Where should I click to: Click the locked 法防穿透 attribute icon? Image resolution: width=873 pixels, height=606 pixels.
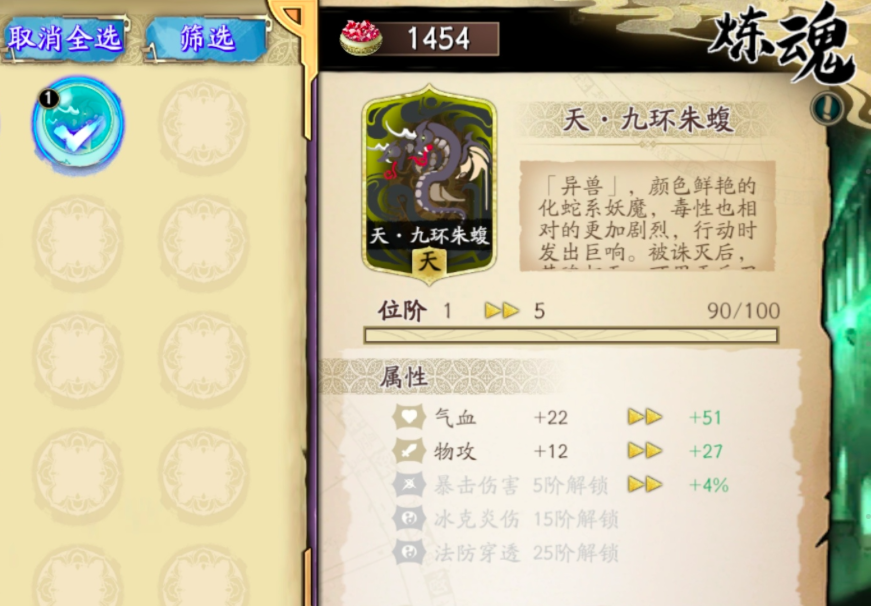click(409, 553)
